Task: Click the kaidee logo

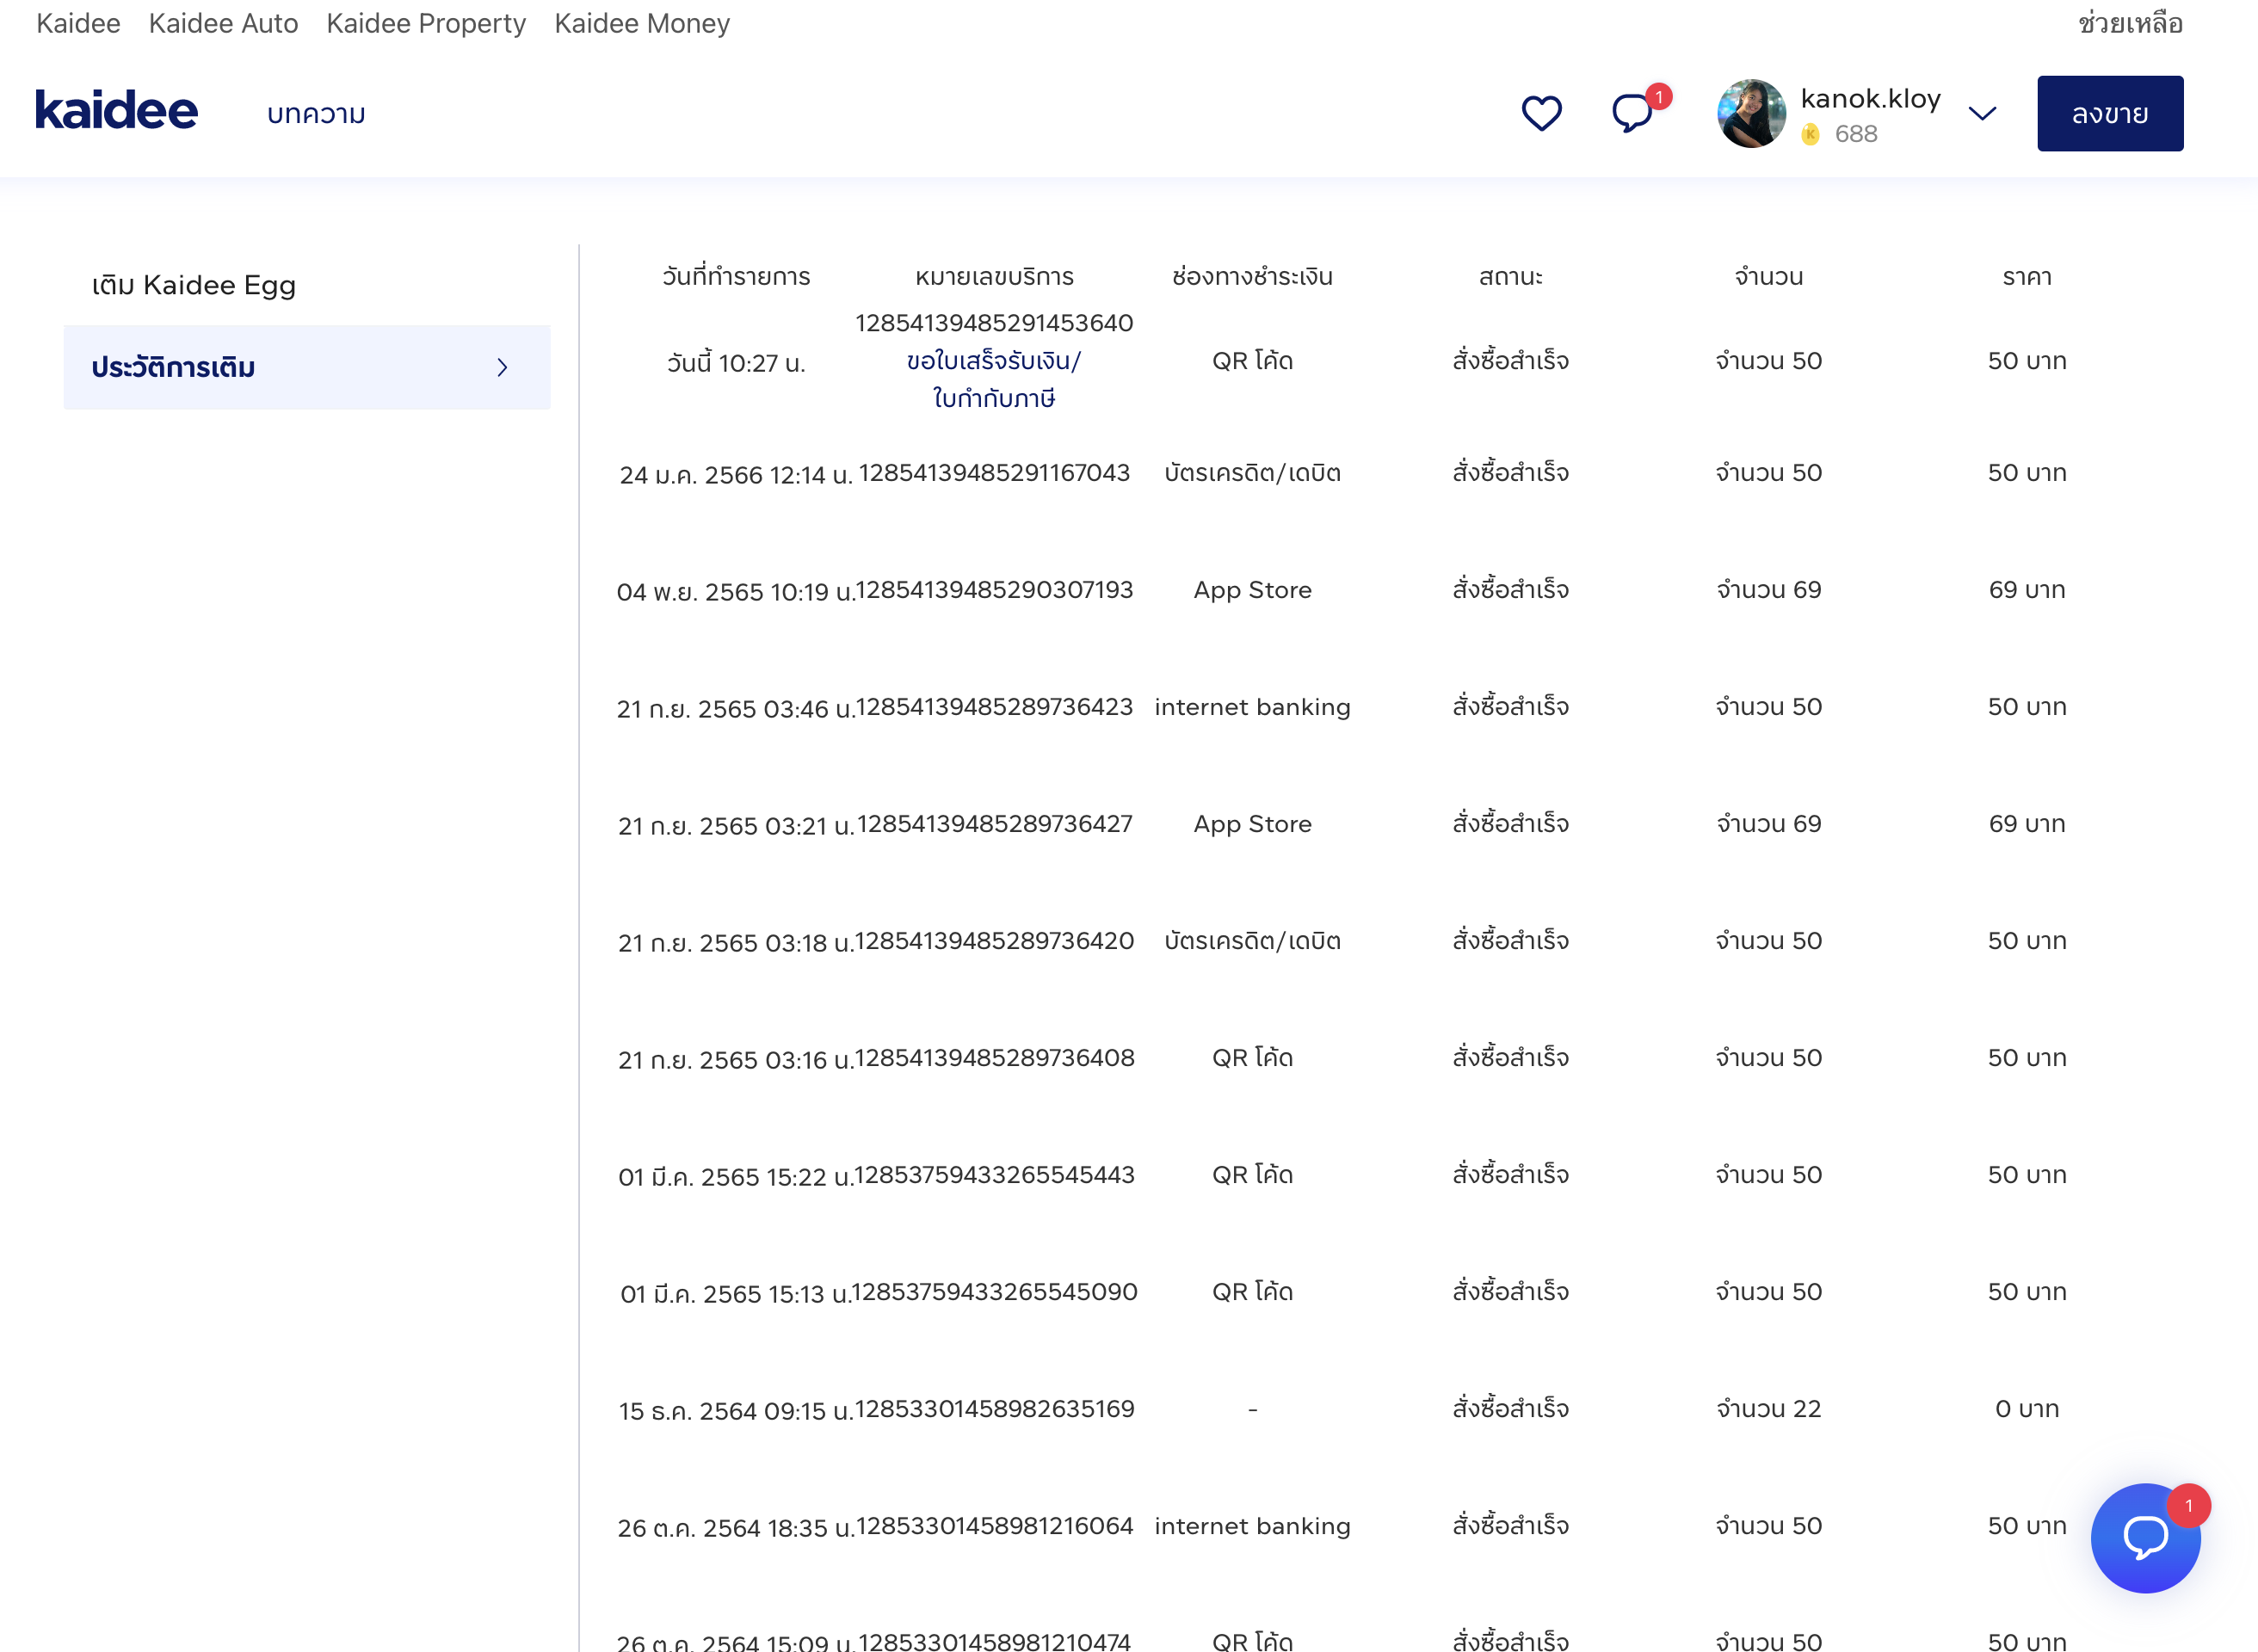Action: [116, 110]
